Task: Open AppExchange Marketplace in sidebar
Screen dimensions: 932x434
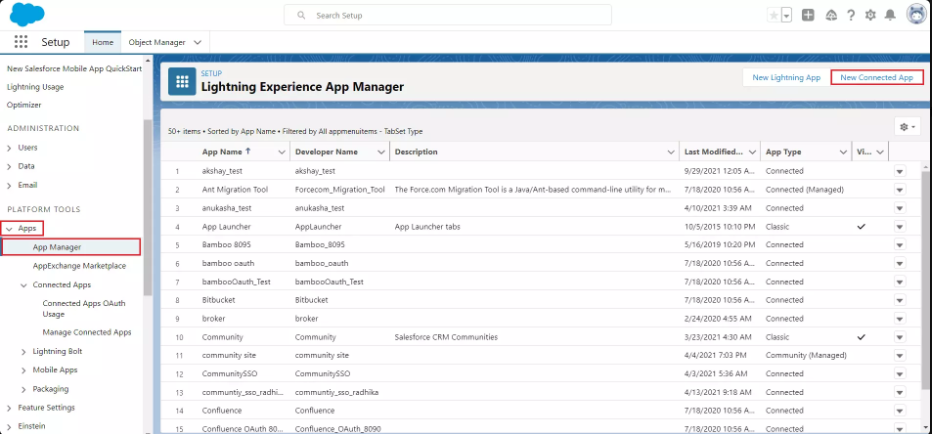Action: pos(79,266)
